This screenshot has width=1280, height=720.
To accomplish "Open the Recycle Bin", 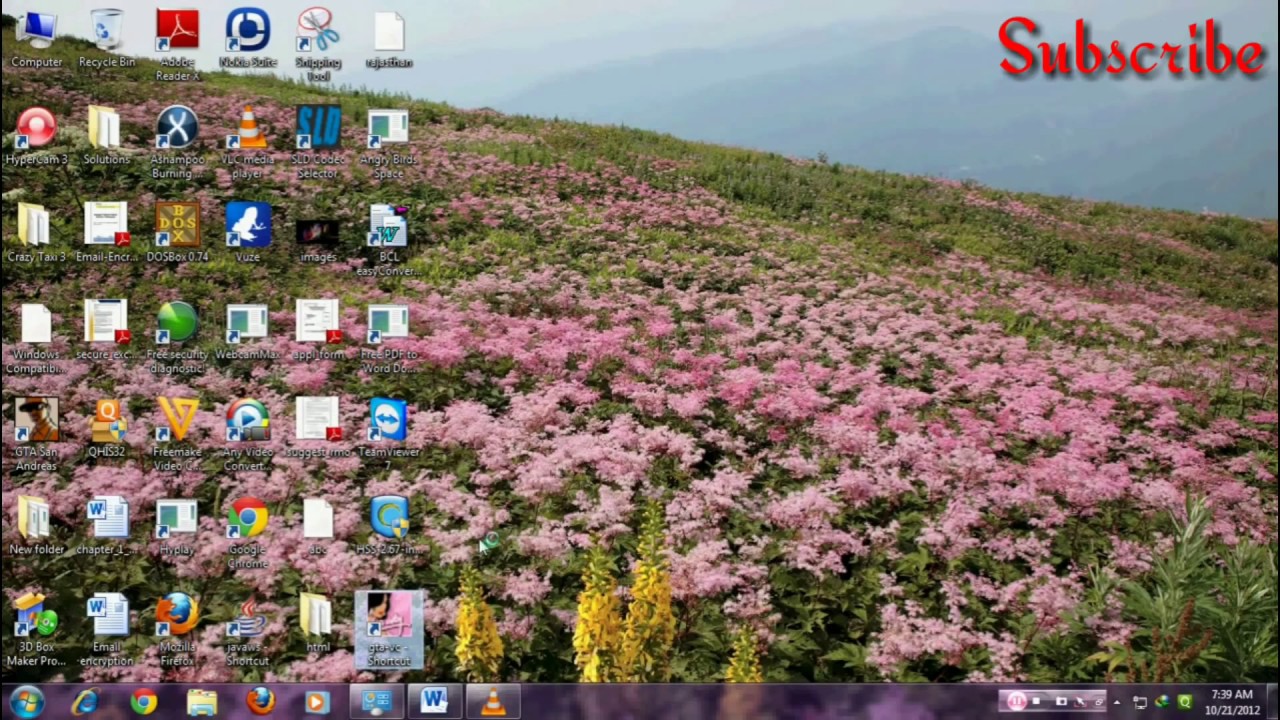I will (106, 38).
